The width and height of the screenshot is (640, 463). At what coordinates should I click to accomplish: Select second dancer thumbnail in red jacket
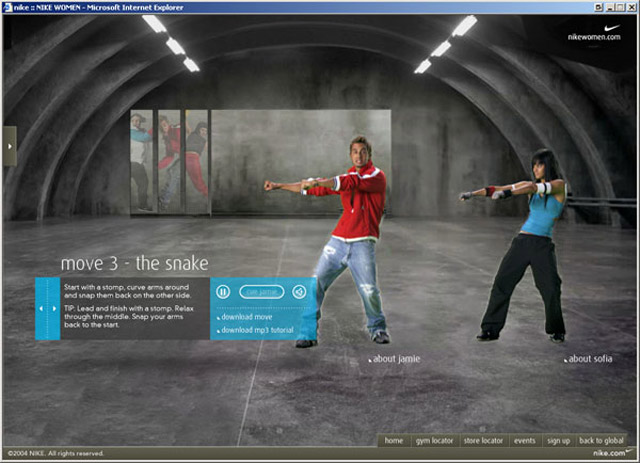tap(169, 162)
